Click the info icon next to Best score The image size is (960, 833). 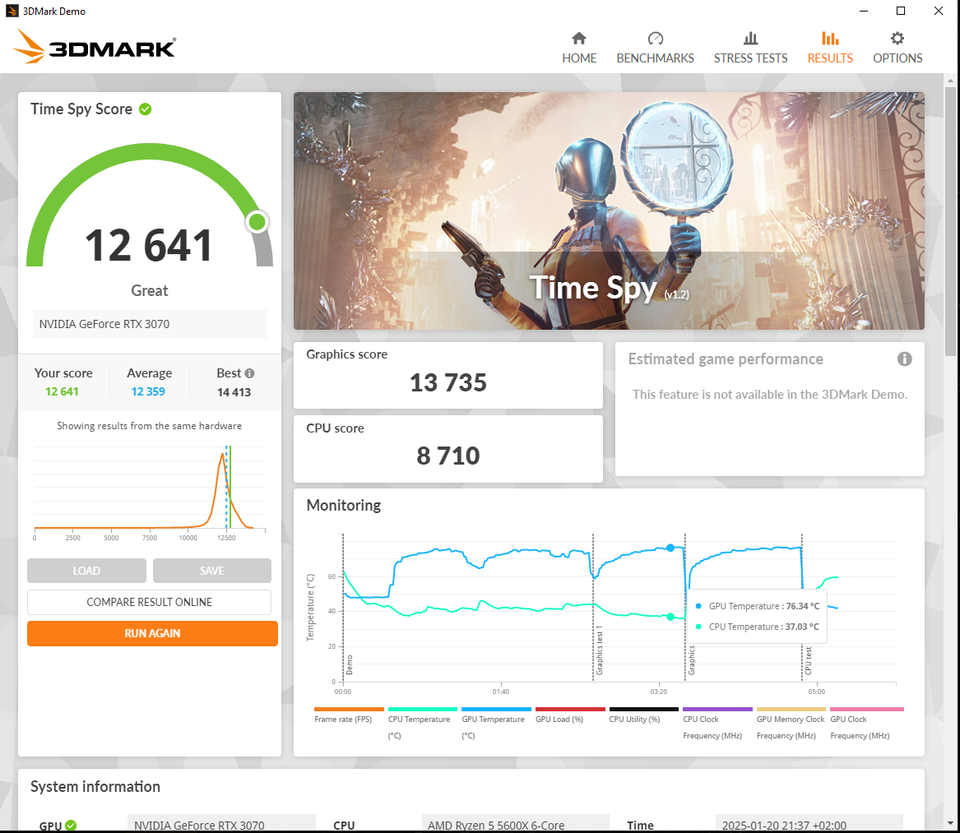click(249, 373)
